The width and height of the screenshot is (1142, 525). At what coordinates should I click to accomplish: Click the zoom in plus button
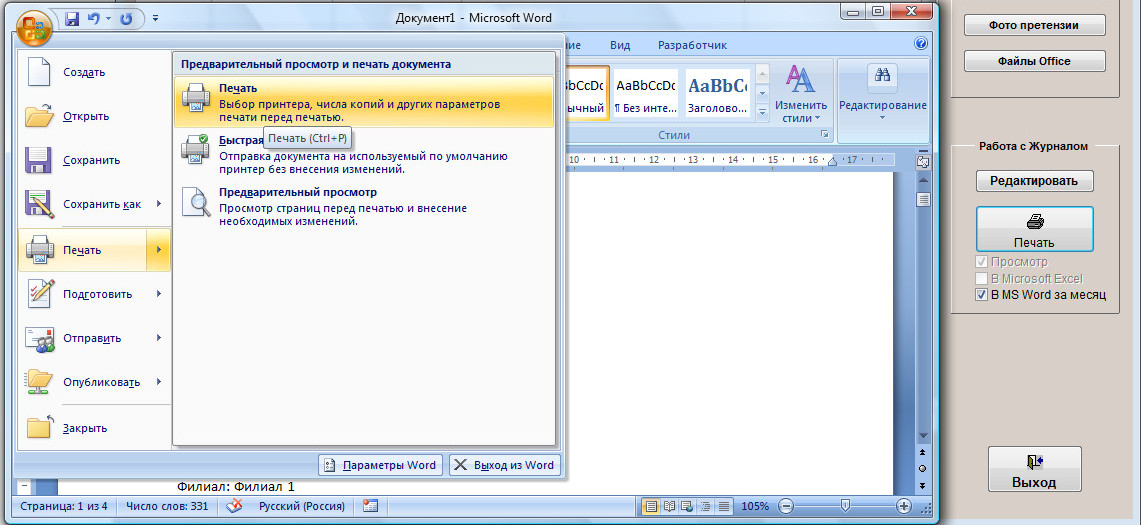tap(904, 506)
